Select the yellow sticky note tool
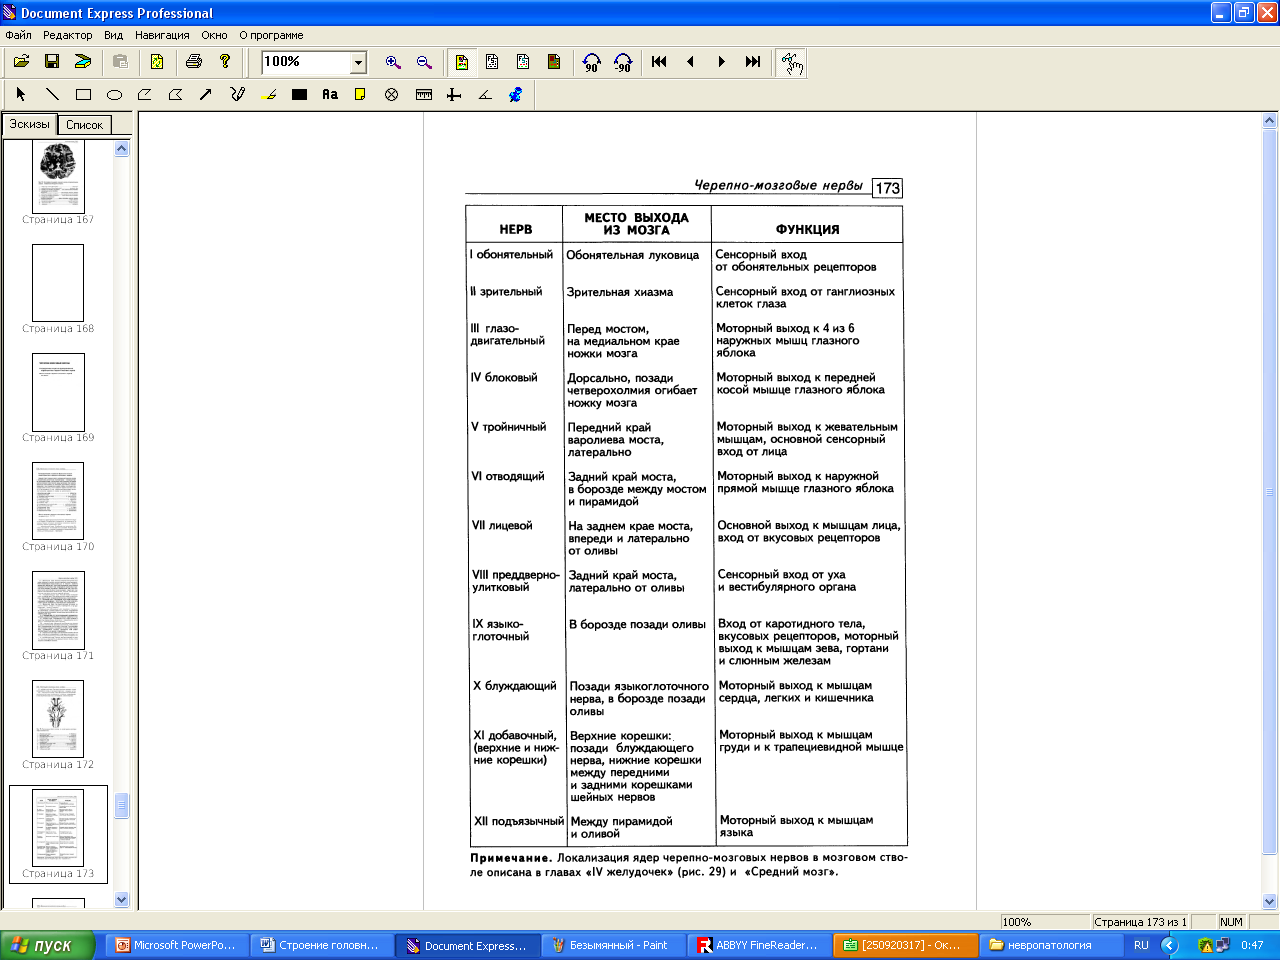Viewport: 1280px width, 960px height. pos(360,94)
